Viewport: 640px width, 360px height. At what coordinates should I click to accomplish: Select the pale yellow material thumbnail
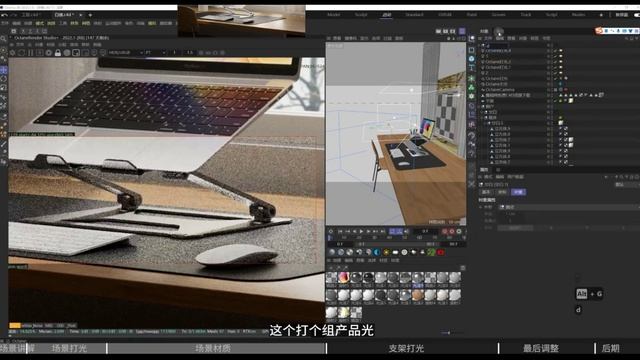pos(344,312)
